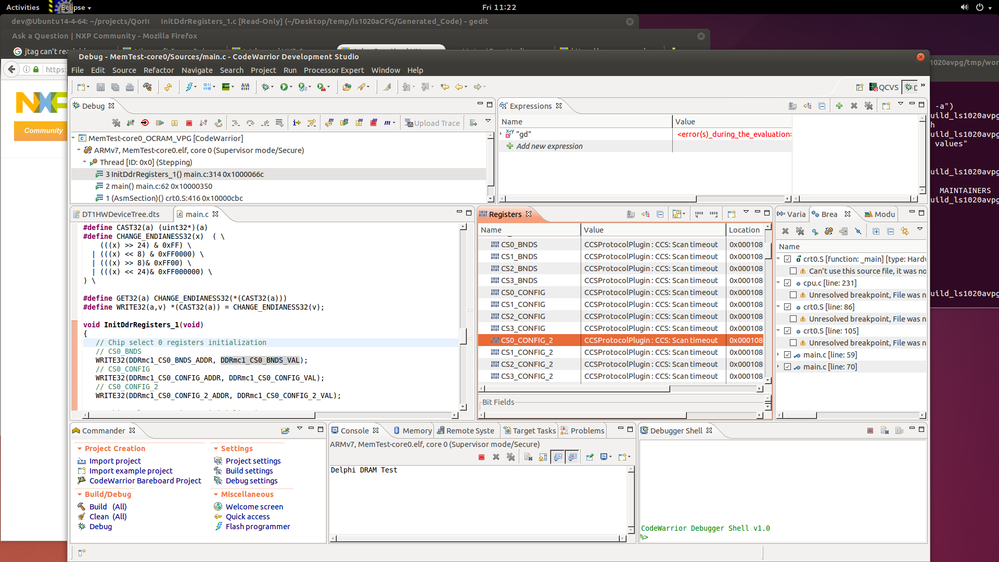Click Step Return in the Debug view toolbar
The height and width of the screenshot is (562, 999).
click(264, 123)
